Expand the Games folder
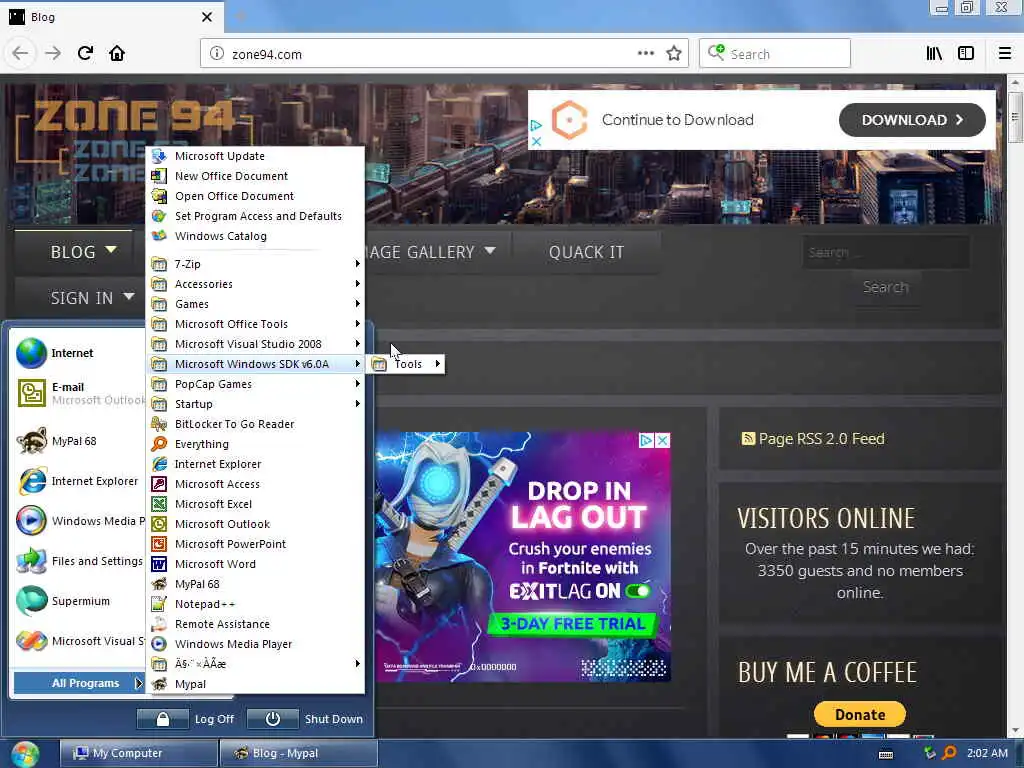 coord(255,304)
